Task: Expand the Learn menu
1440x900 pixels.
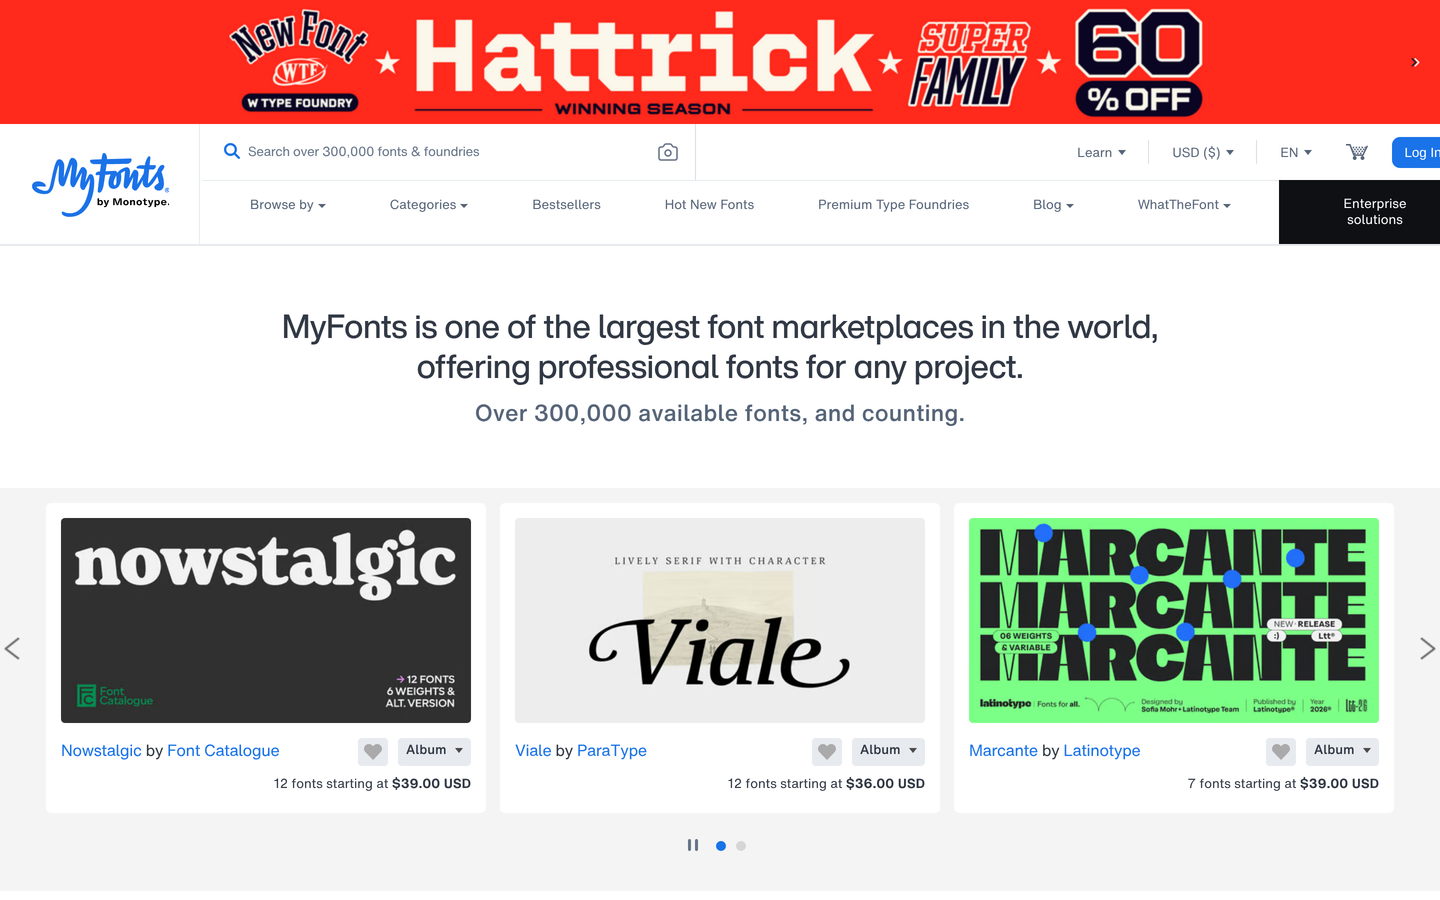Action: point(1101,152)
